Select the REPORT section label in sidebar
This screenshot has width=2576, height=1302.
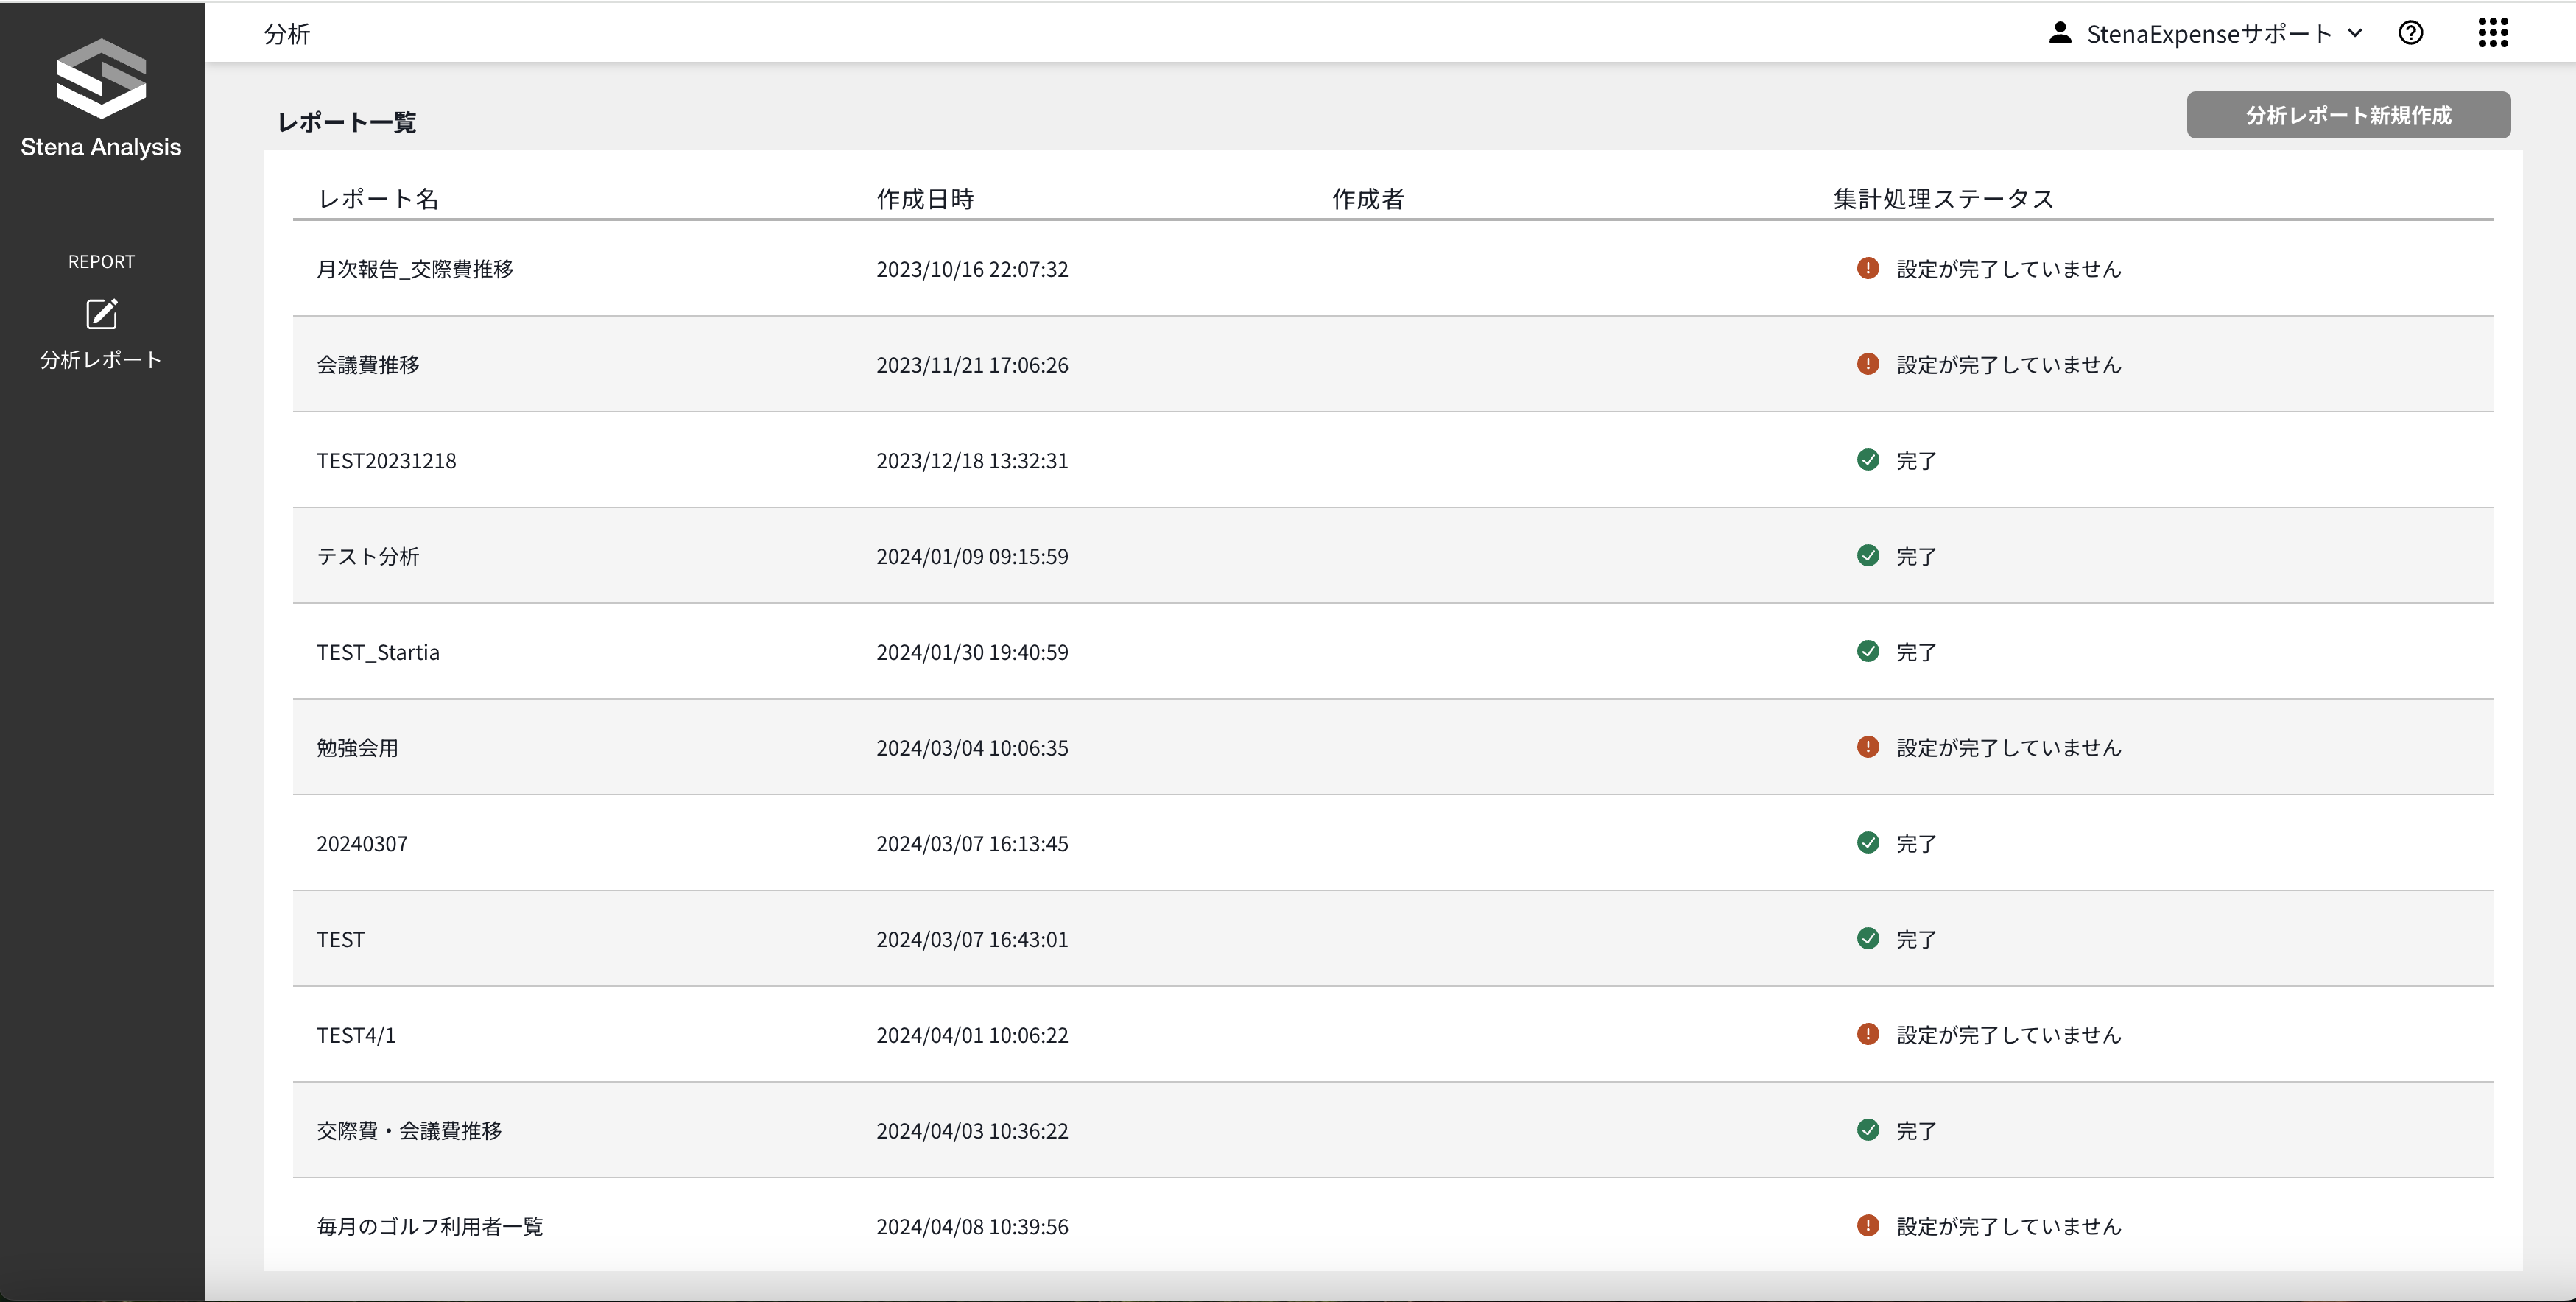click(x=101, y=262)
